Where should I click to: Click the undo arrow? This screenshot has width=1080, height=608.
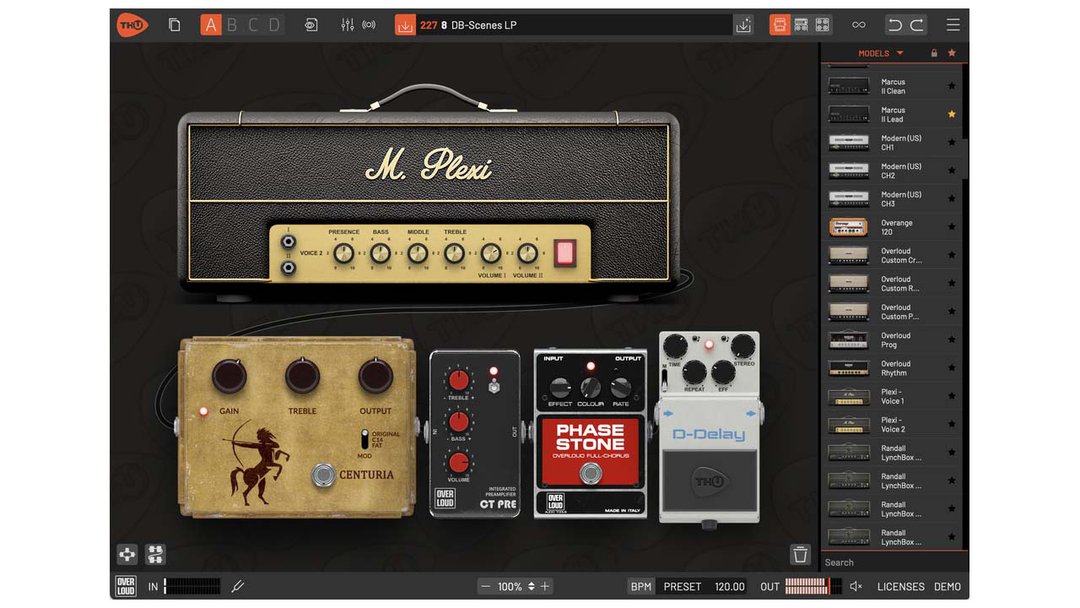[896, 25]
